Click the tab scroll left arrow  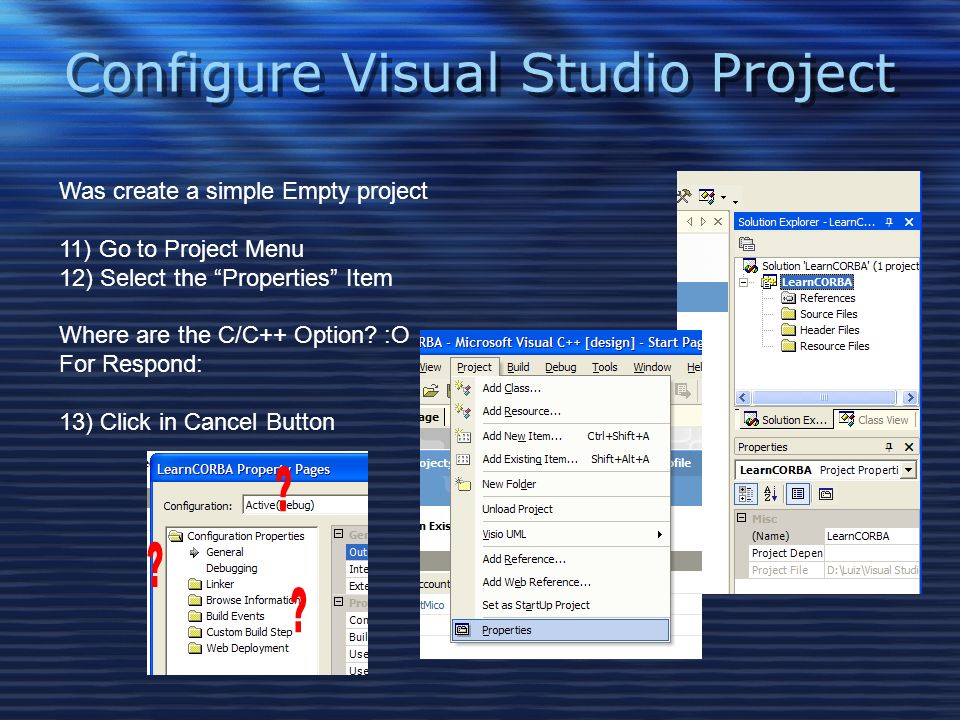[x=689, y=222]
